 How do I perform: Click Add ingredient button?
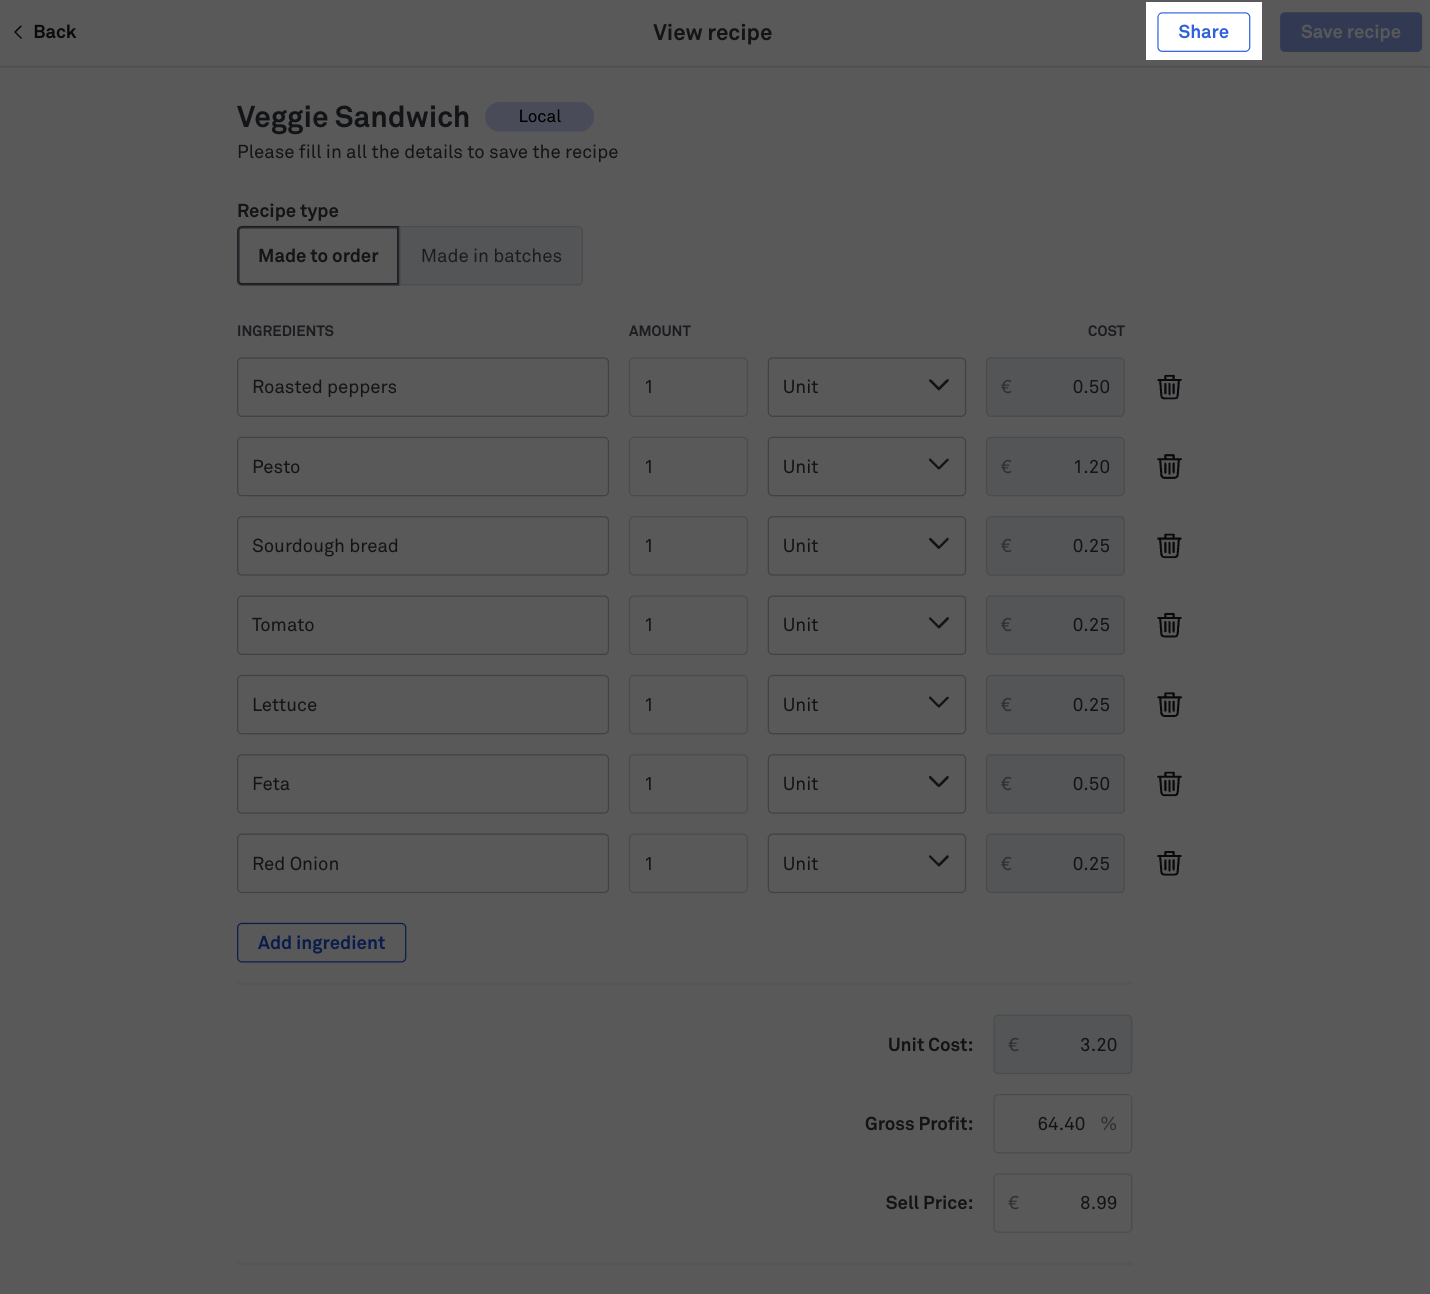(321, 943)
